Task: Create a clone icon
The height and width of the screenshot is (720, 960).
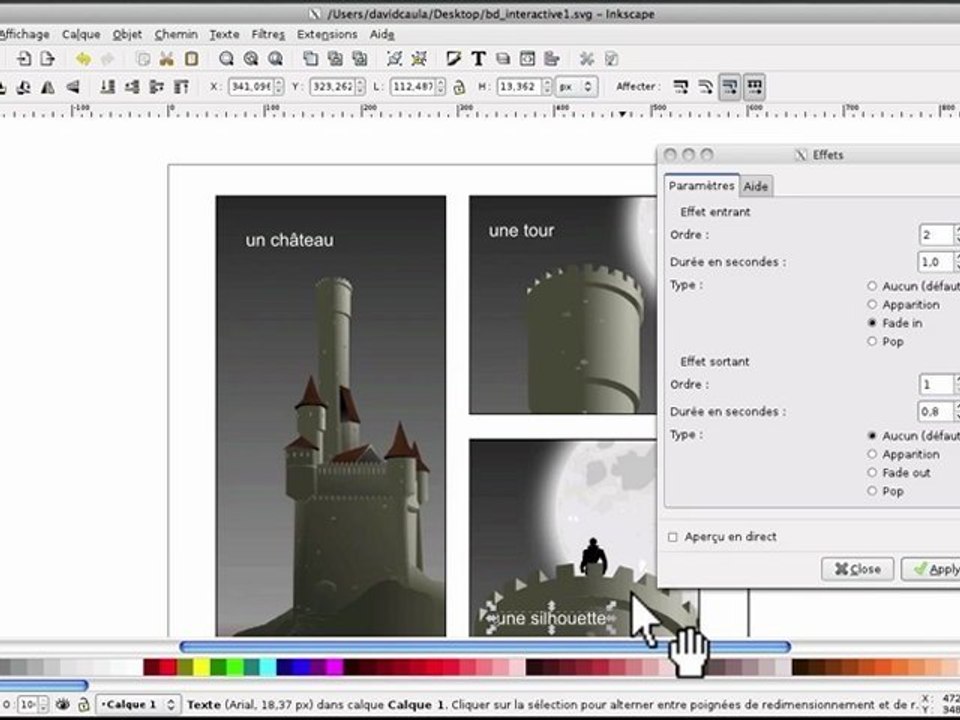Action: [335, 59]
